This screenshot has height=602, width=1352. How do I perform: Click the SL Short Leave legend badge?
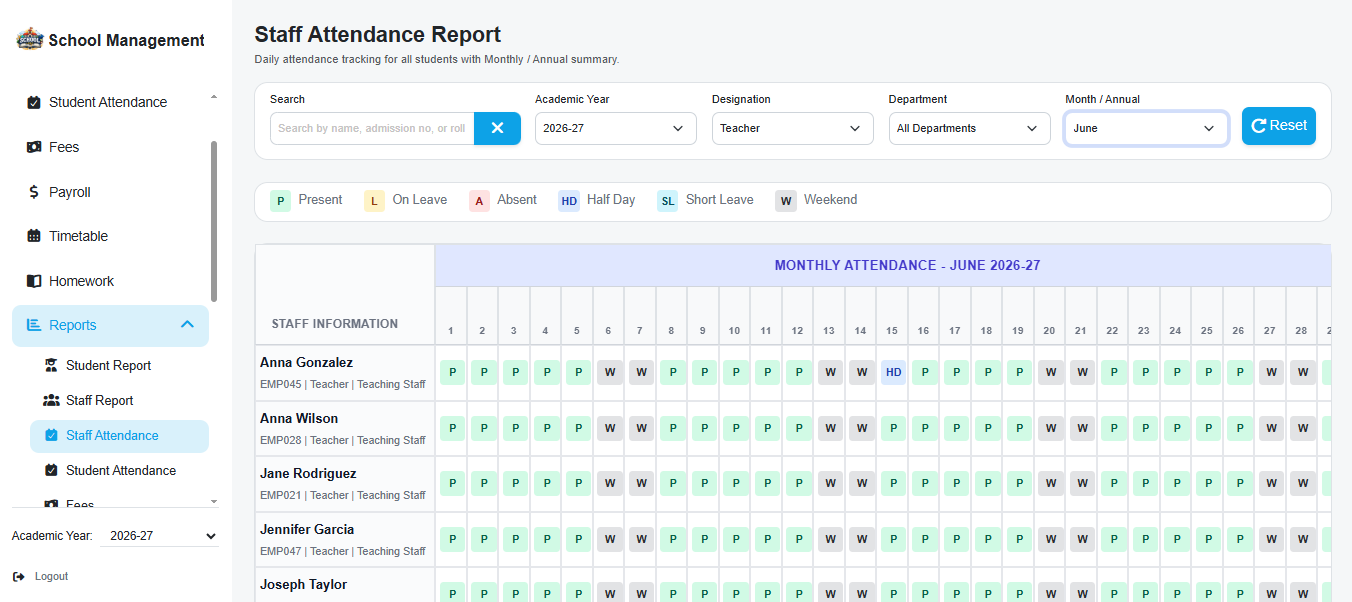point(667,201)
